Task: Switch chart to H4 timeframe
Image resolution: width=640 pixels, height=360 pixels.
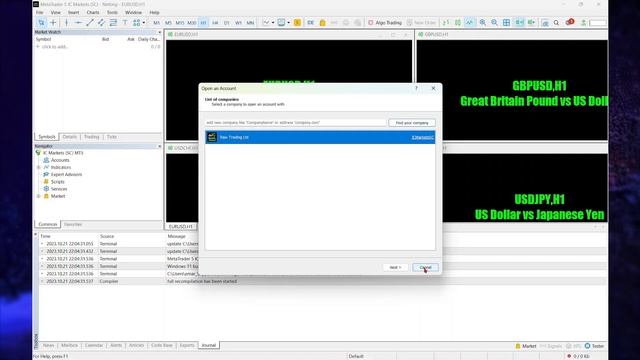Action: tap(215, 23)
